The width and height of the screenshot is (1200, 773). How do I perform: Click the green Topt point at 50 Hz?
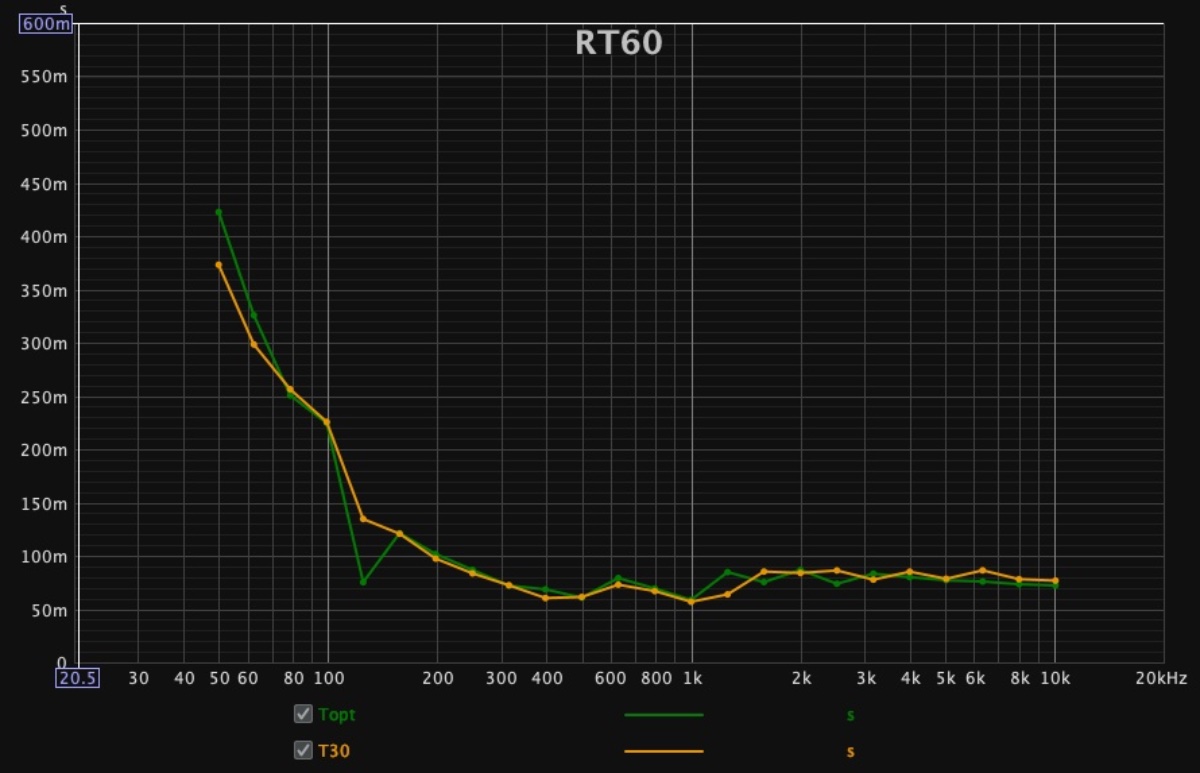[218, 212]
